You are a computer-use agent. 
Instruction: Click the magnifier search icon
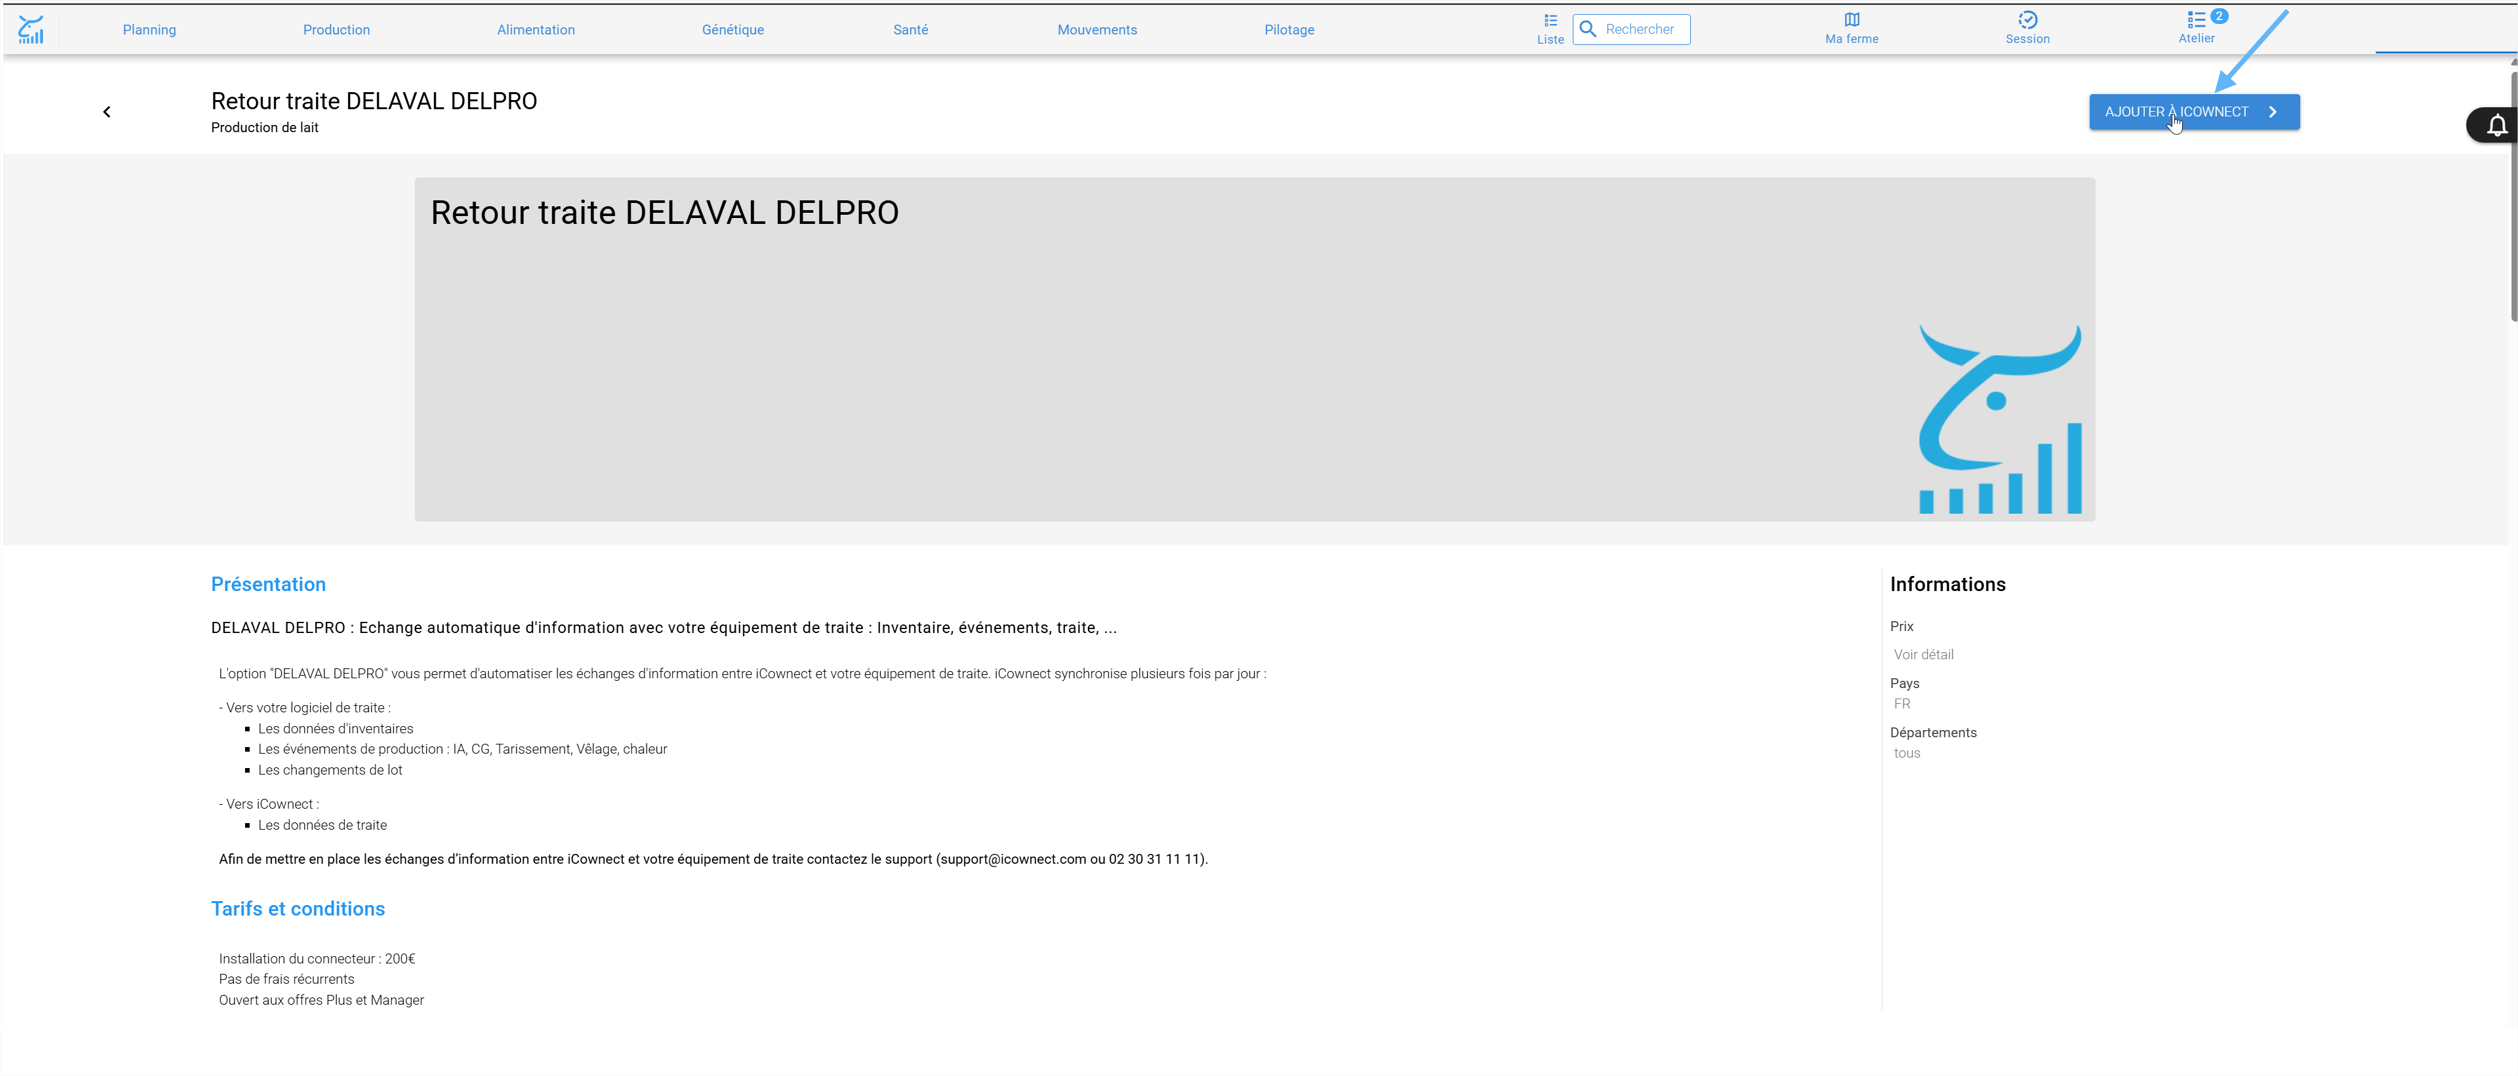pyautogui.click(x=1587, y=29)
